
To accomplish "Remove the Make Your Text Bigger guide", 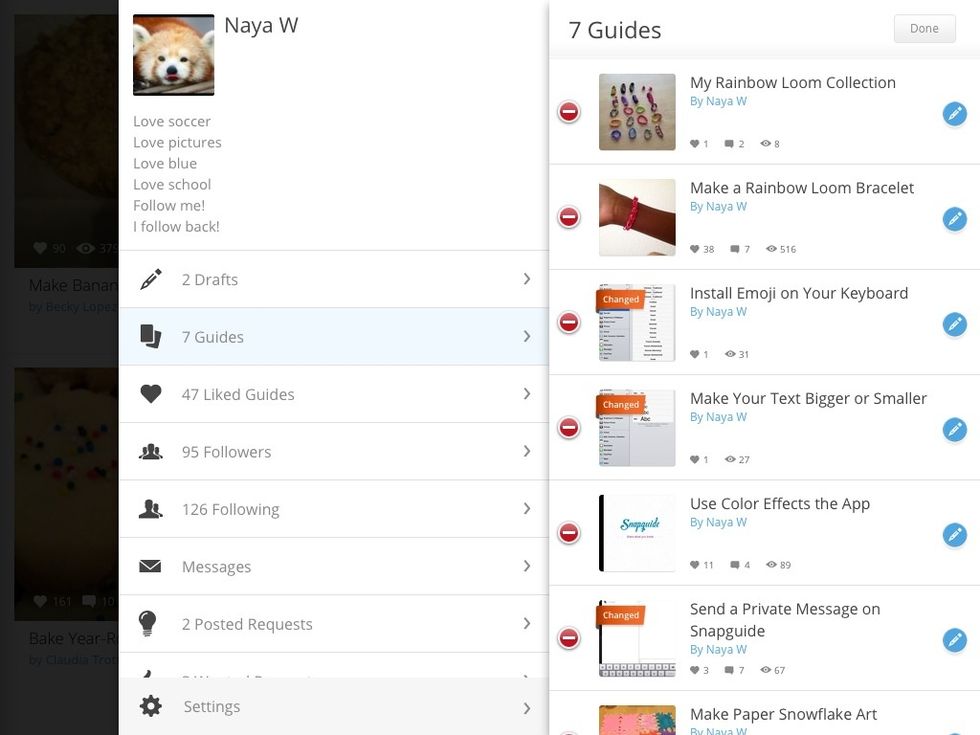I will [569, 428].
